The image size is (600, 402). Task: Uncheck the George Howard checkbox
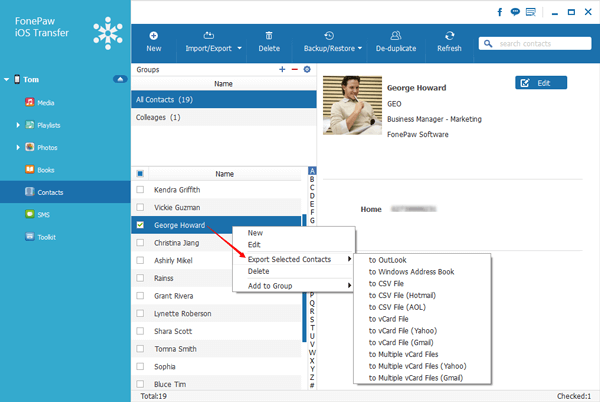140,225
